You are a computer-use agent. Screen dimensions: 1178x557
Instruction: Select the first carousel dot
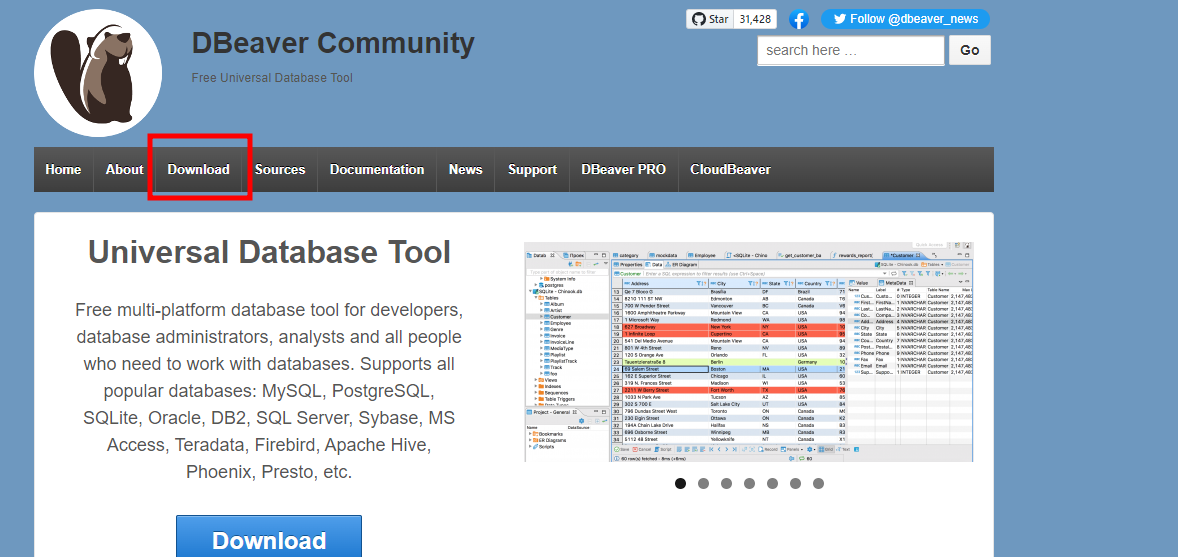[681, 483]
